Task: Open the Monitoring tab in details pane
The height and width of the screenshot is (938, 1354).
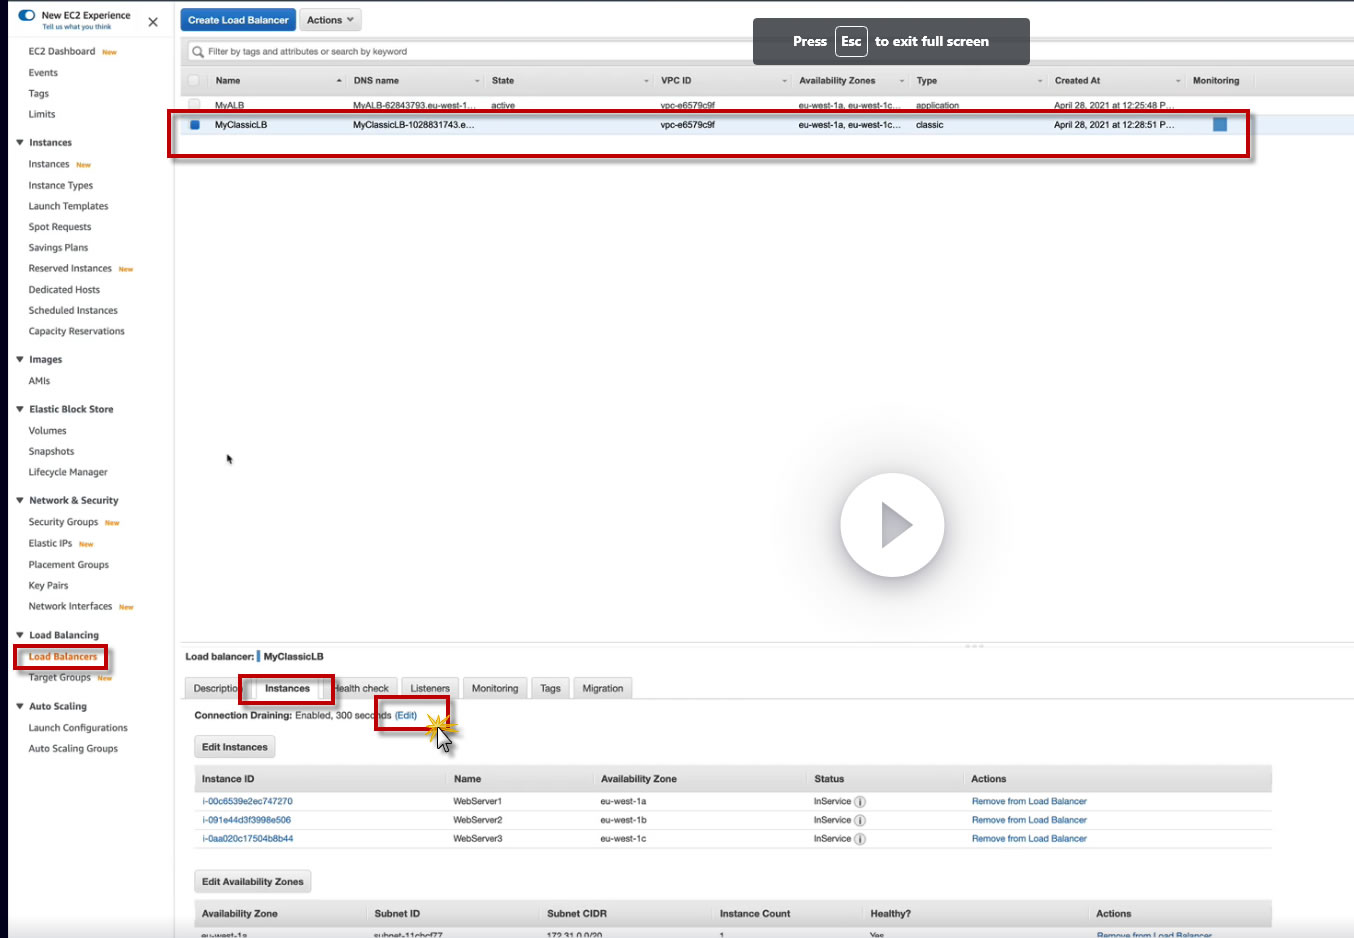Action: tap(495, 688)
